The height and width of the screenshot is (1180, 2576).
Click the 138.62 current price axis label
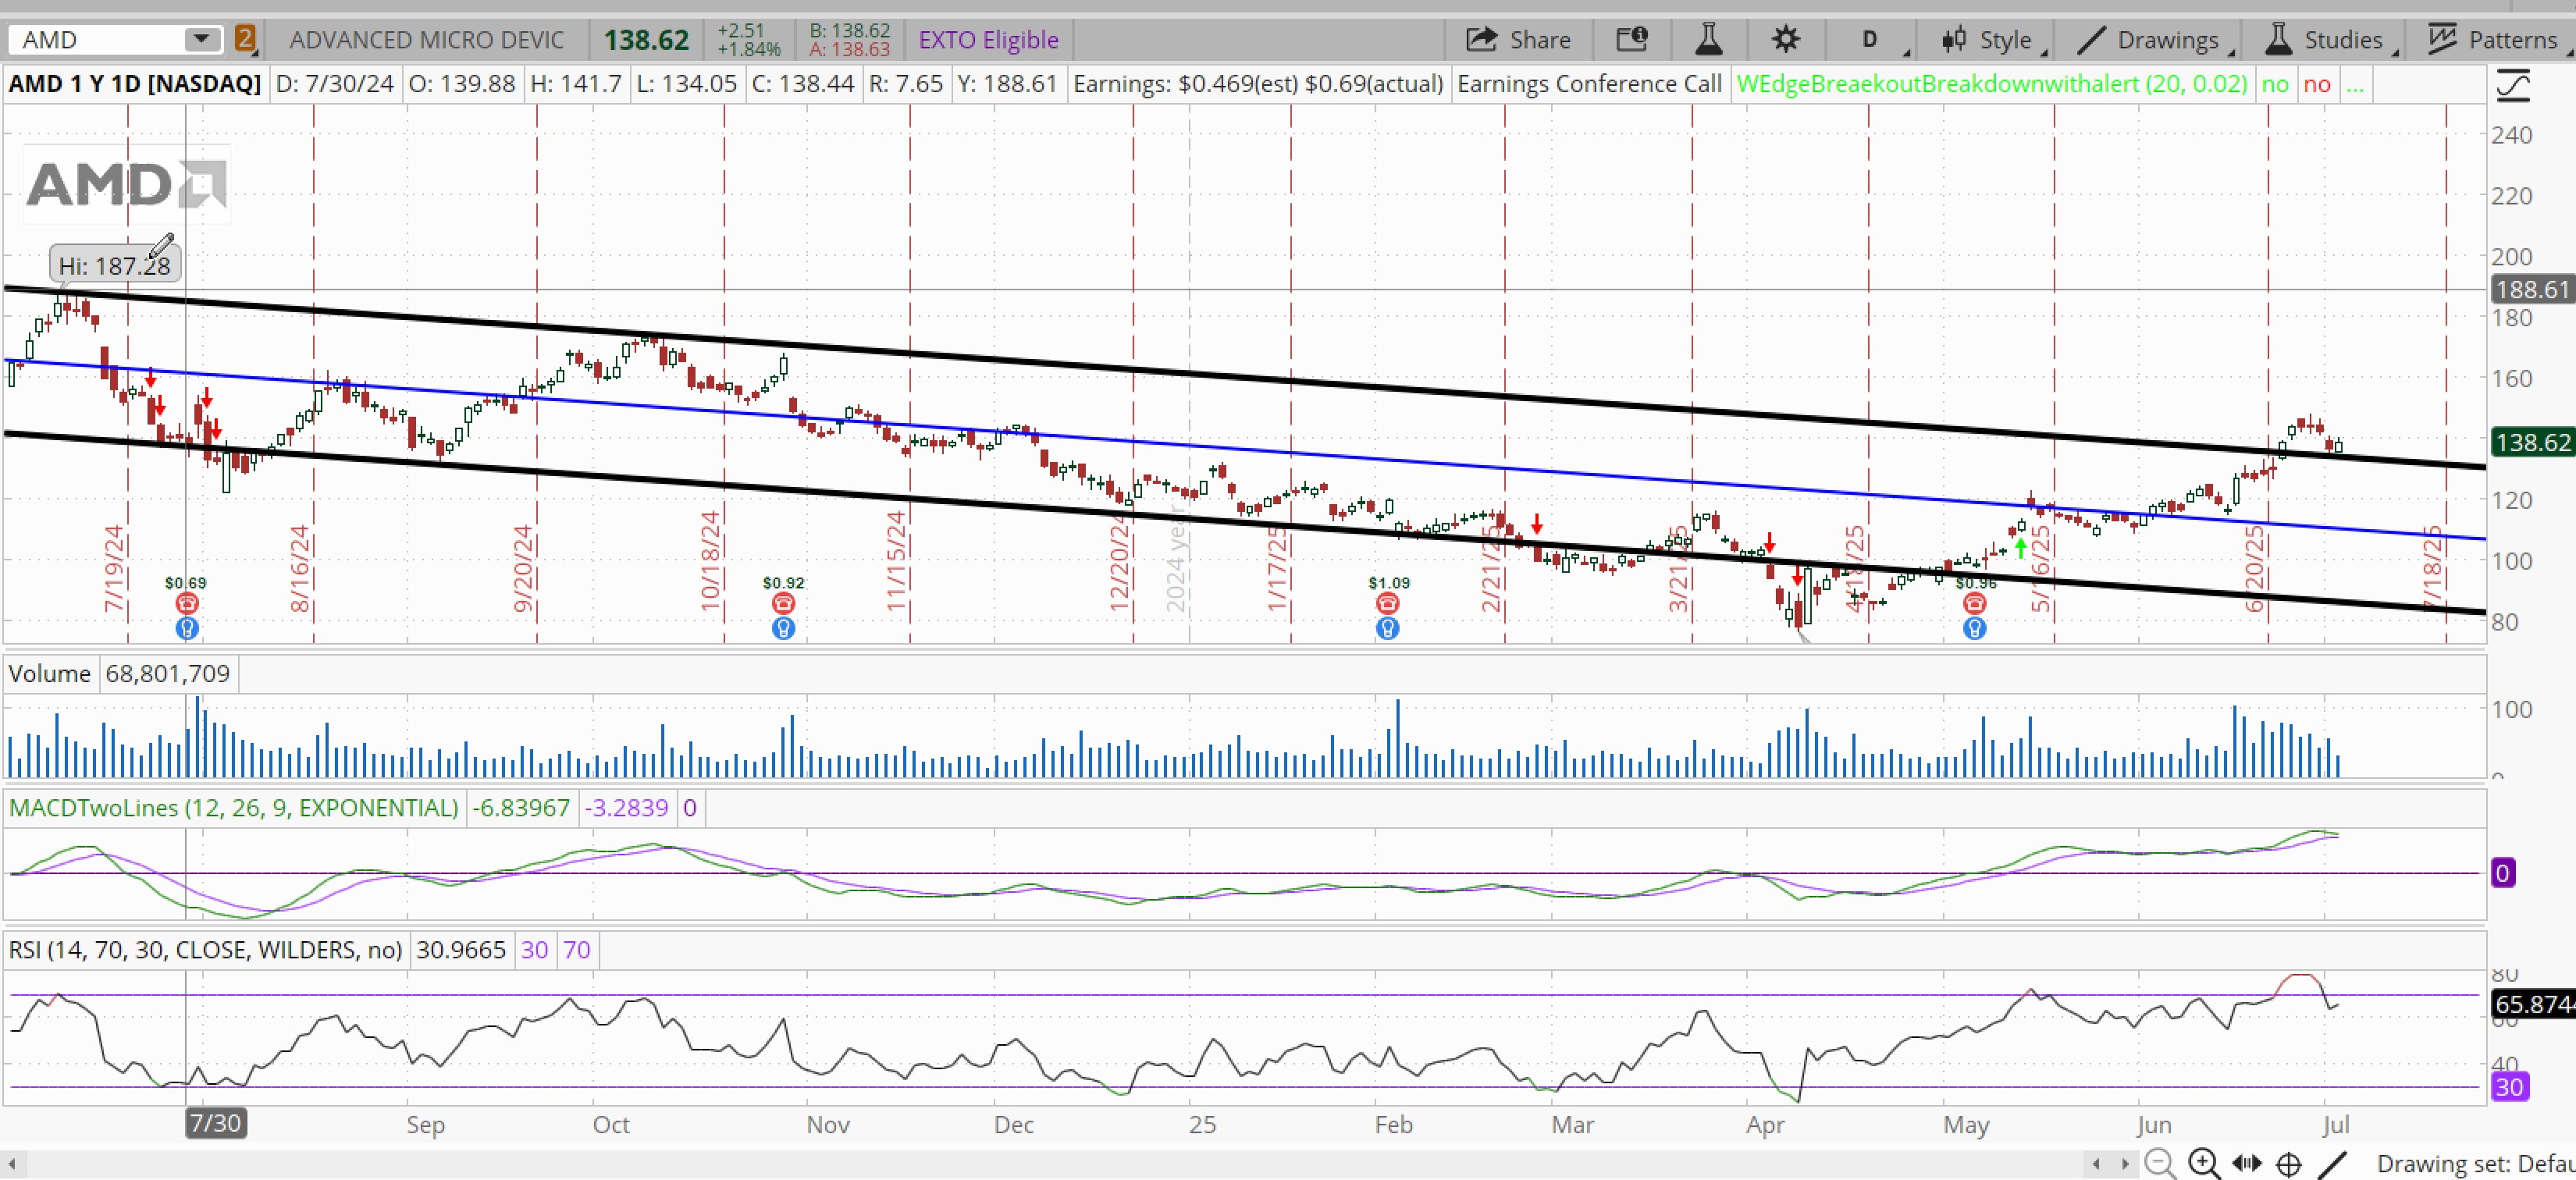click(x=2531, y=442)
